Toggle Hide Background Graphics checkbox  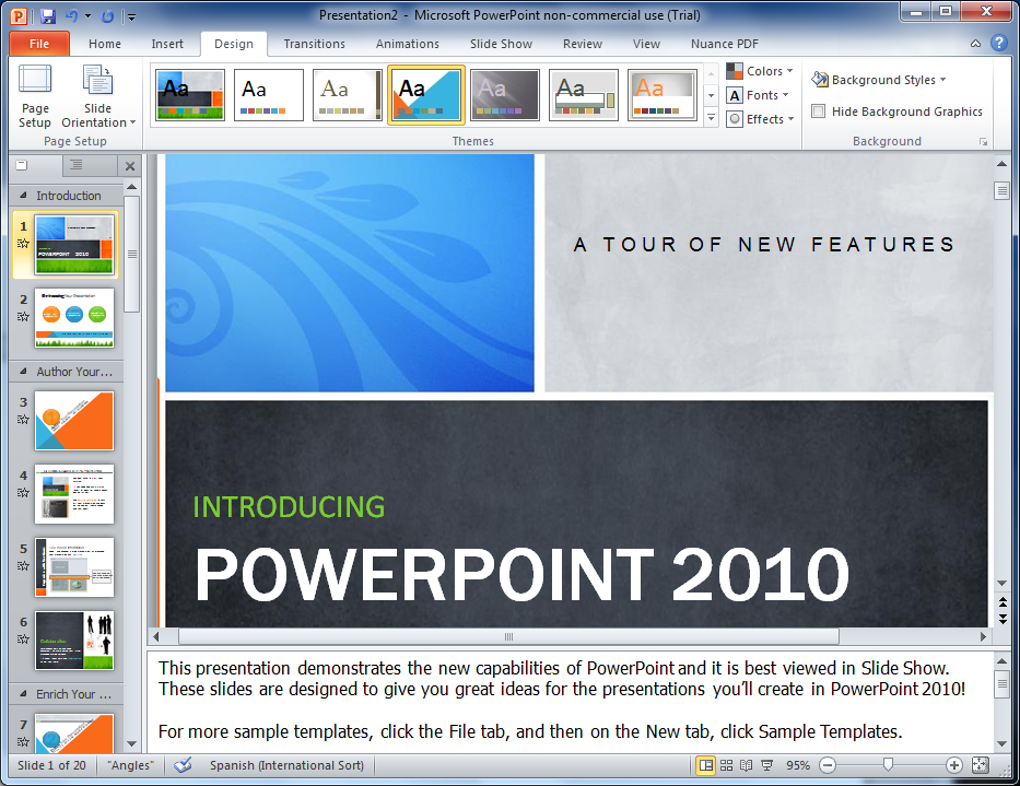(x=818, y=111)
